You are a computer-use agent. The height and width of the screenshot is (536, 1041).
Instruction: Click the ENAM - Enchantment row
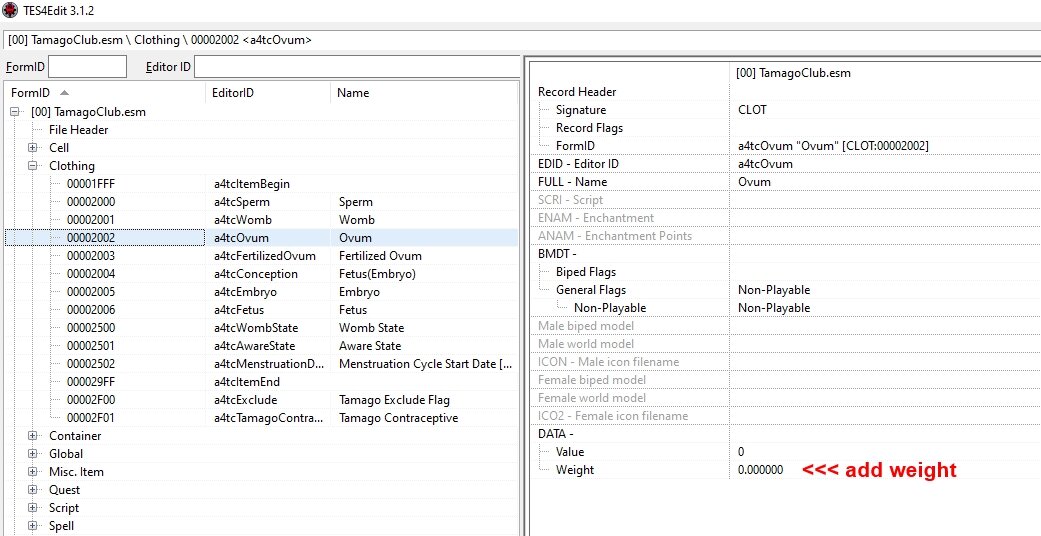point(785,217)
